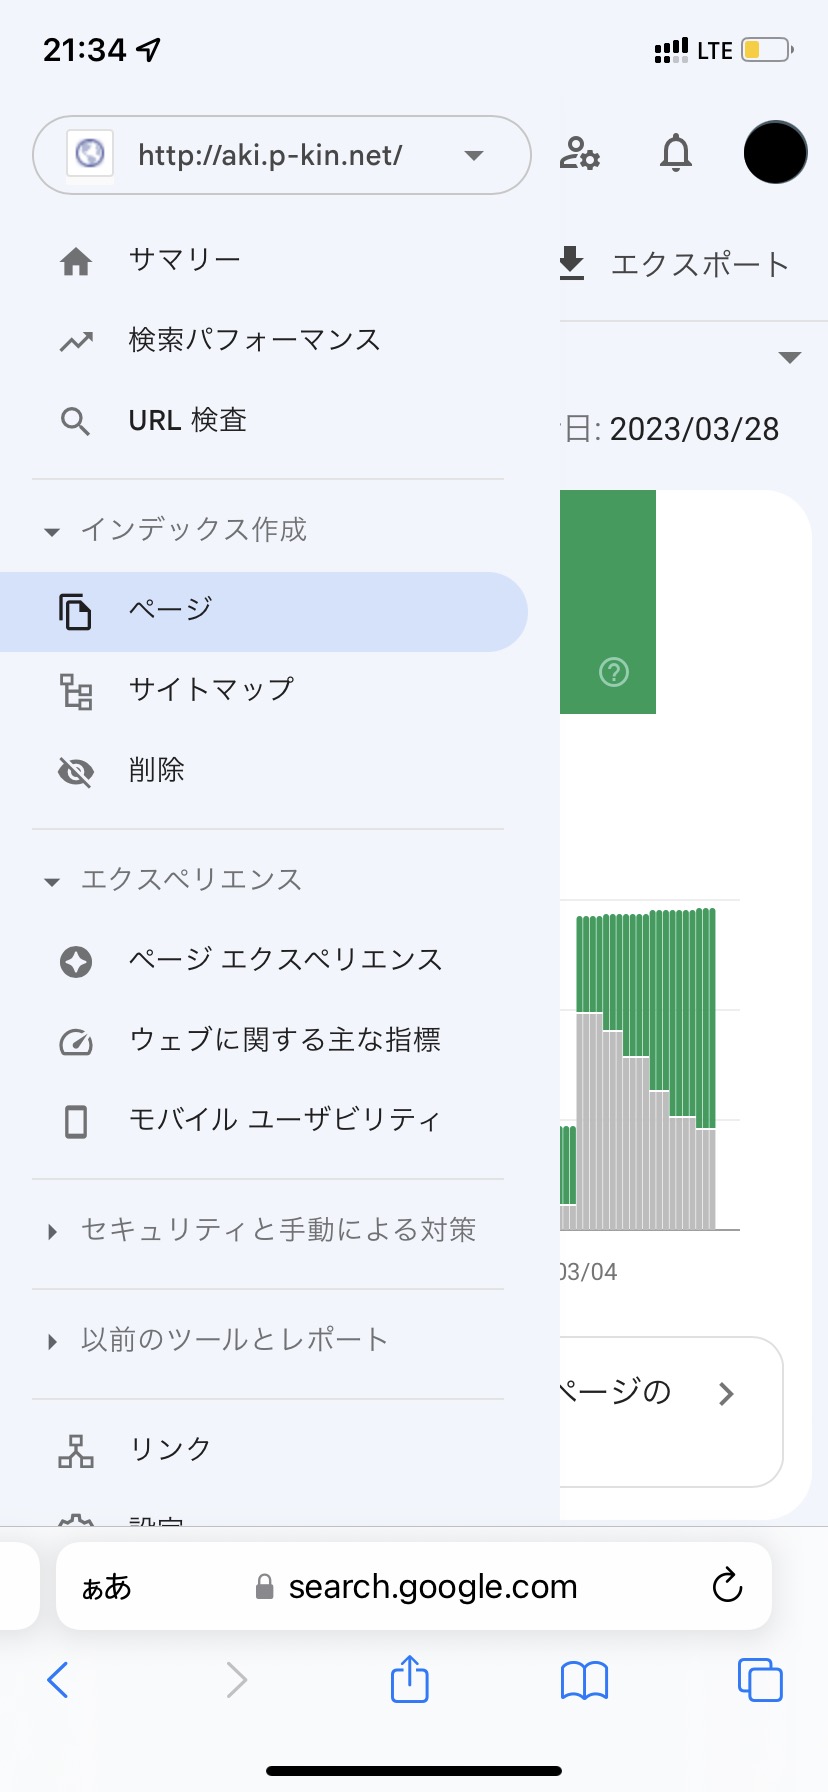
Task: Open user and permission settings icon
Action: pyautogui.click(x=579, y=153)
